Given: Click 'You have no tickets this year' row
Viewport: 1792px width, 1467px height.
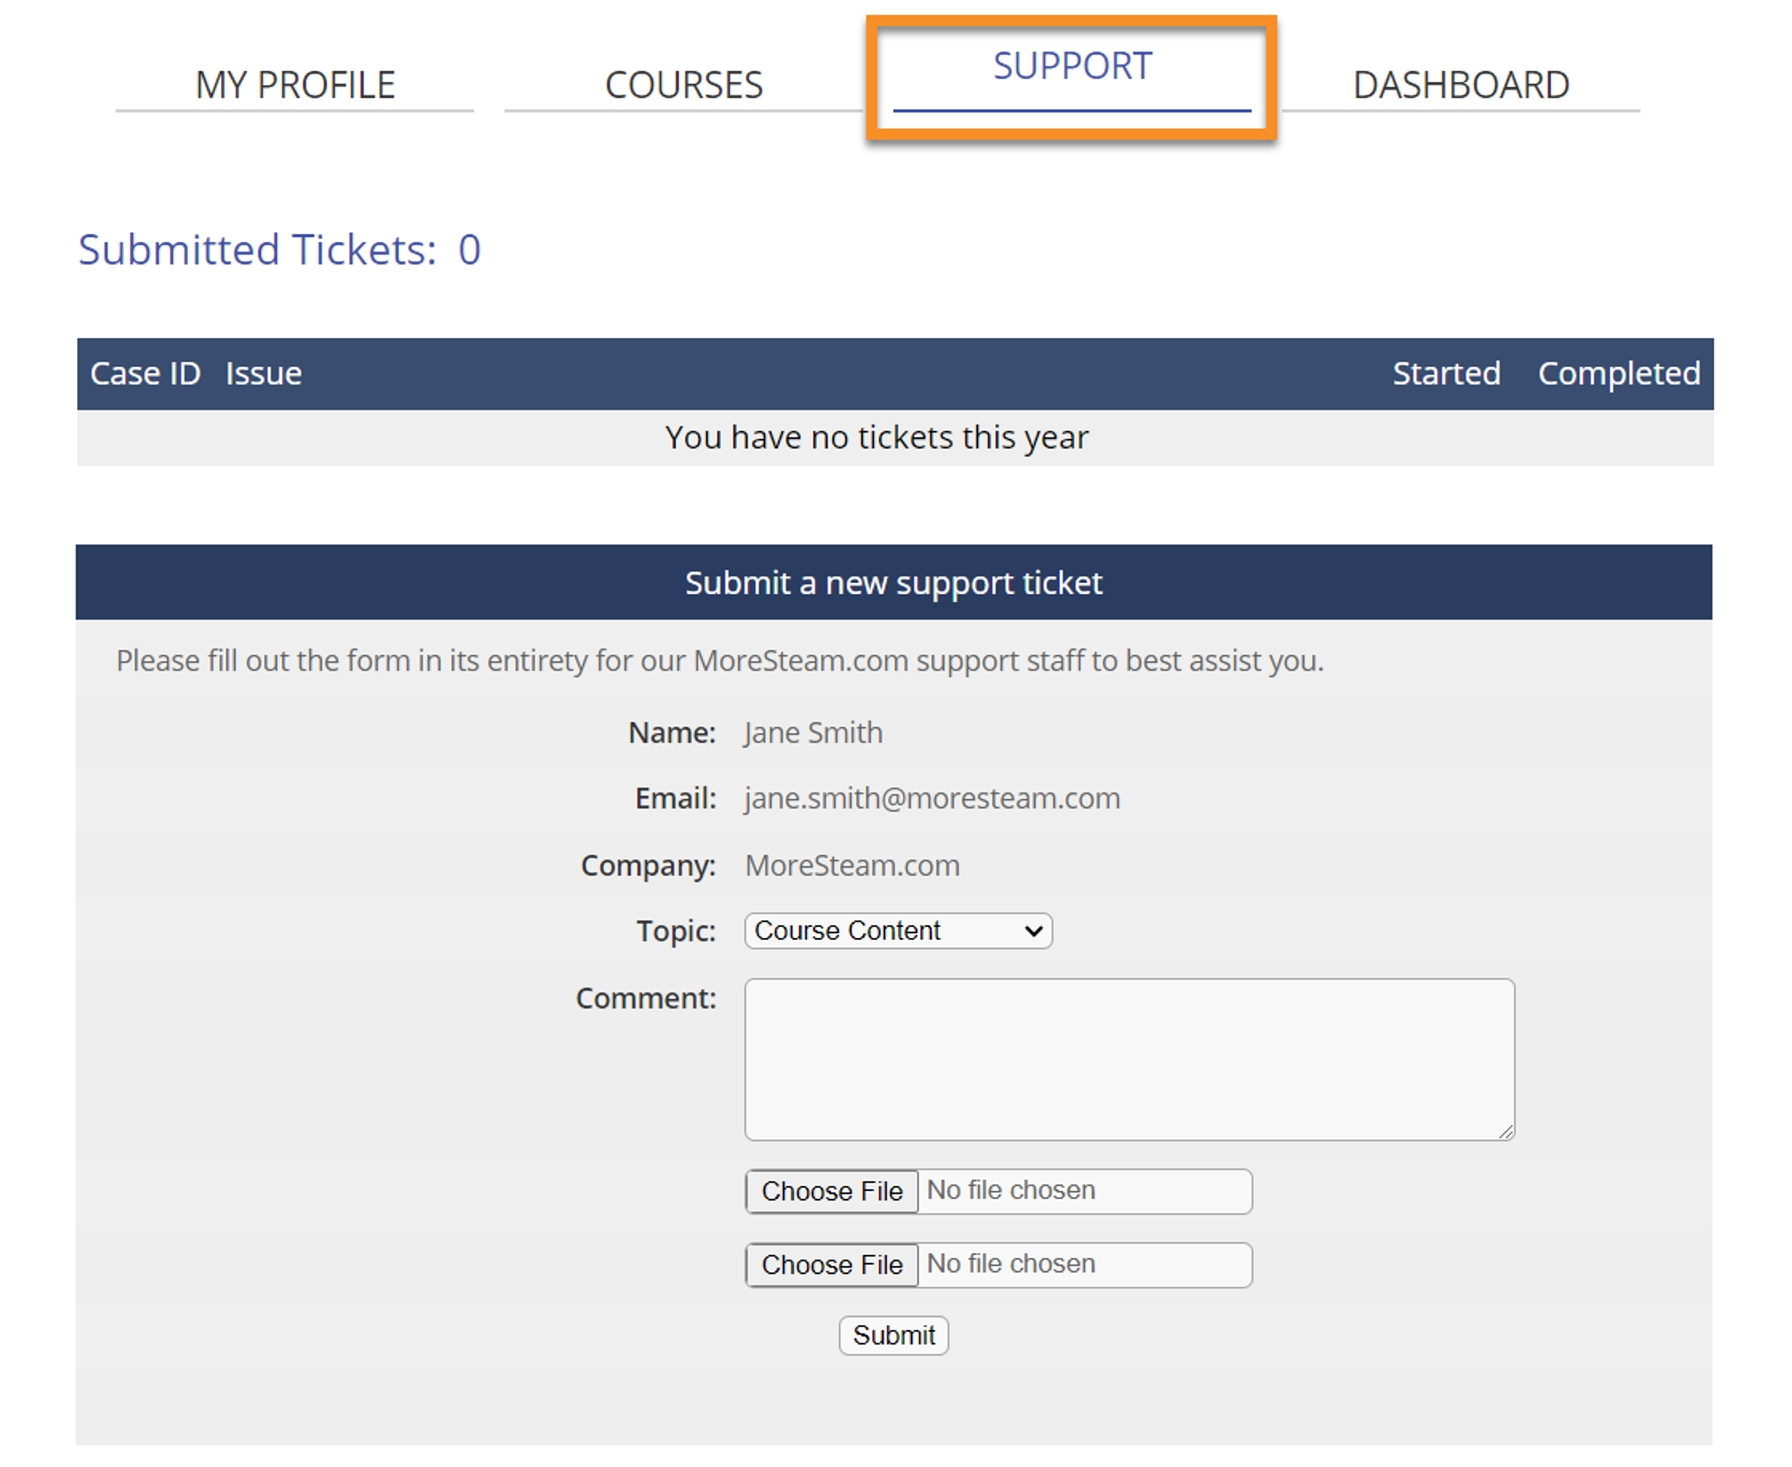Looking at the screenshot, I should pos(895,438).
